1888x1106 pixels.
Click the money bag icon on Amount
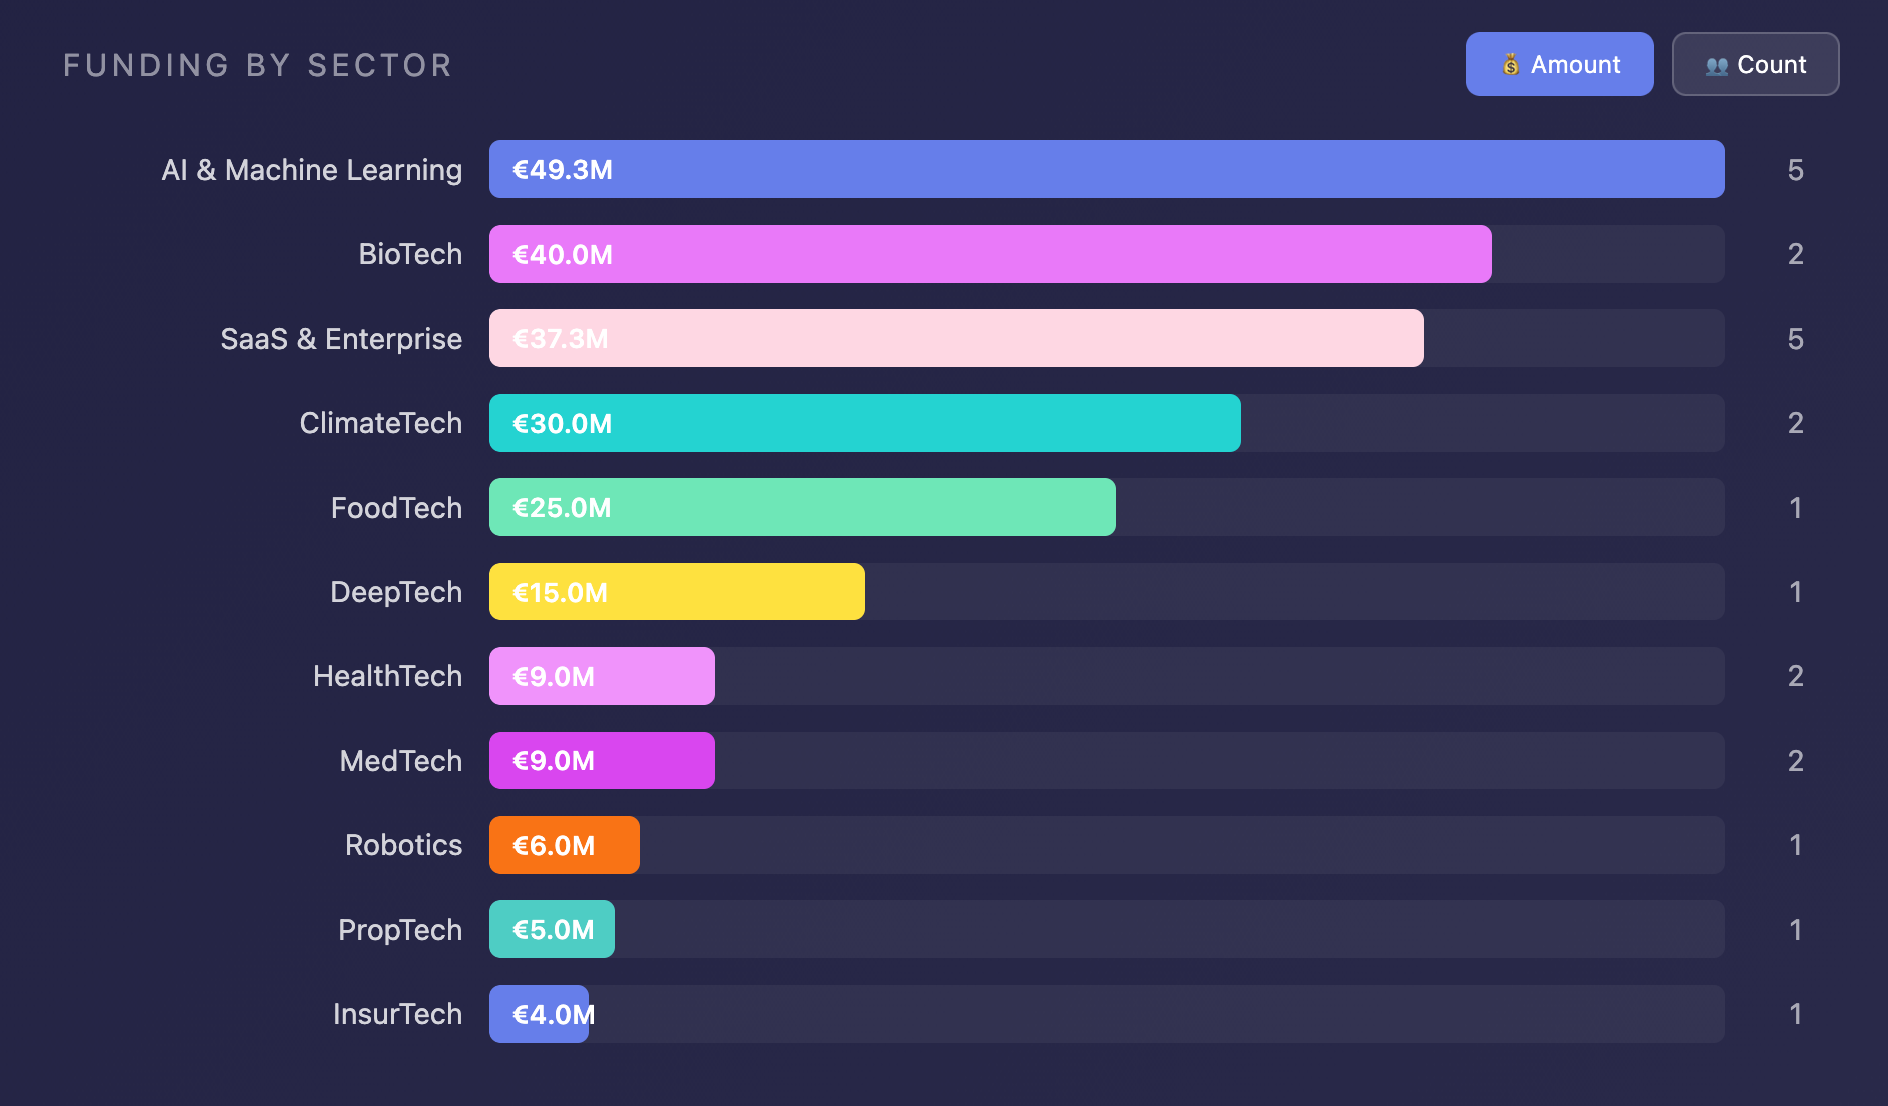1510,65
